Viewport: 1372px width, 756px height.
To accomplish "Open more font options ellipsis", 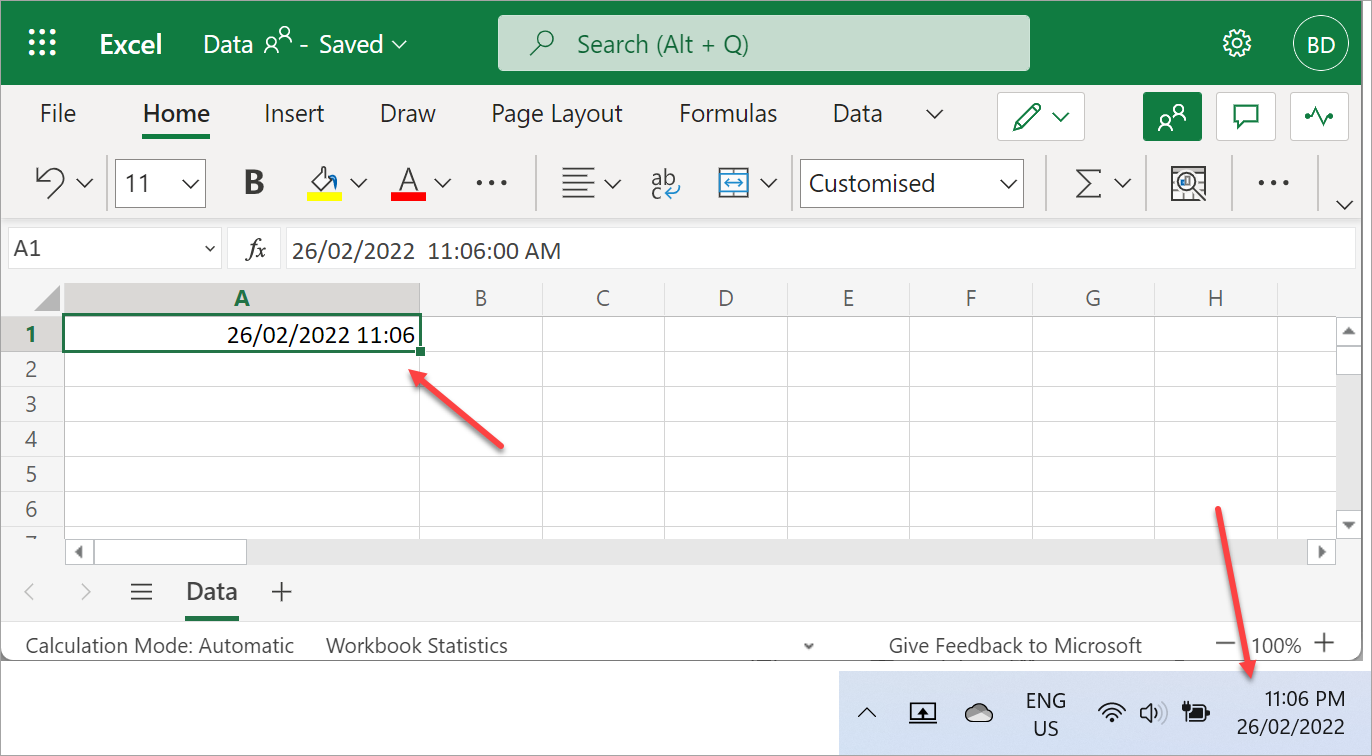I will coord(492,183).
